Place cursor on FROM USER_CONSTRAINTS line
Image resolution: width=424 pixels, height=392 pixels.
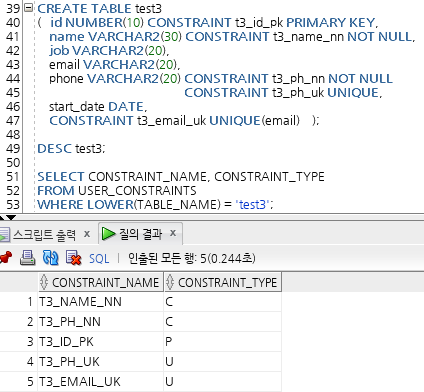(117, 191)
